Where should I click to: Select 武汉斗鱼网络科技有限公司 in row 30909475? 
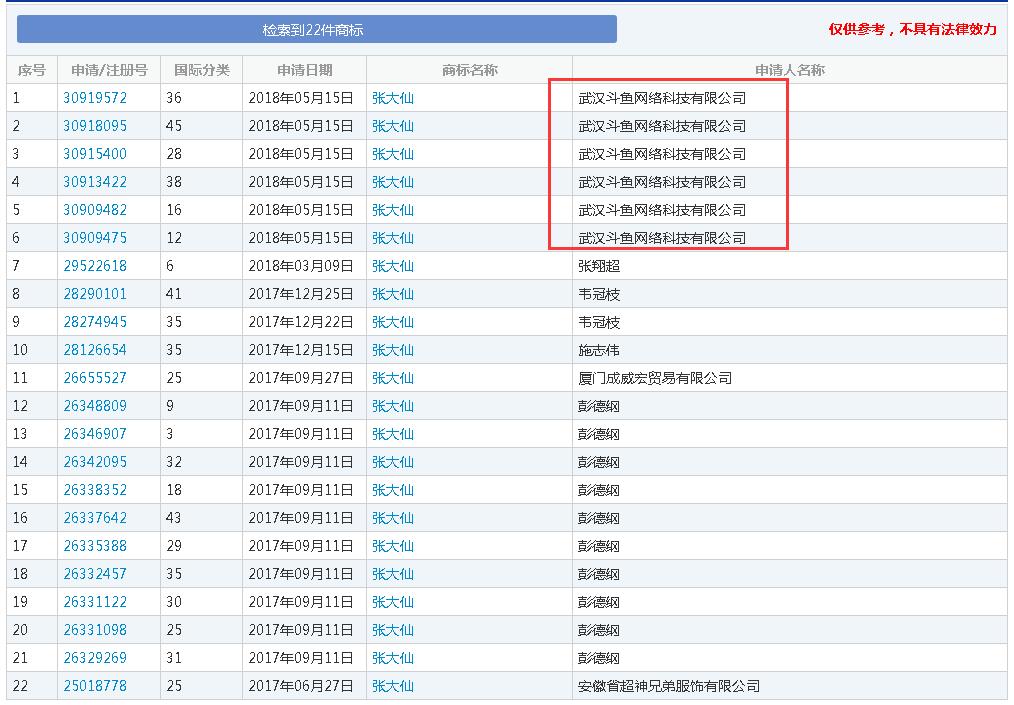point(662,238)
